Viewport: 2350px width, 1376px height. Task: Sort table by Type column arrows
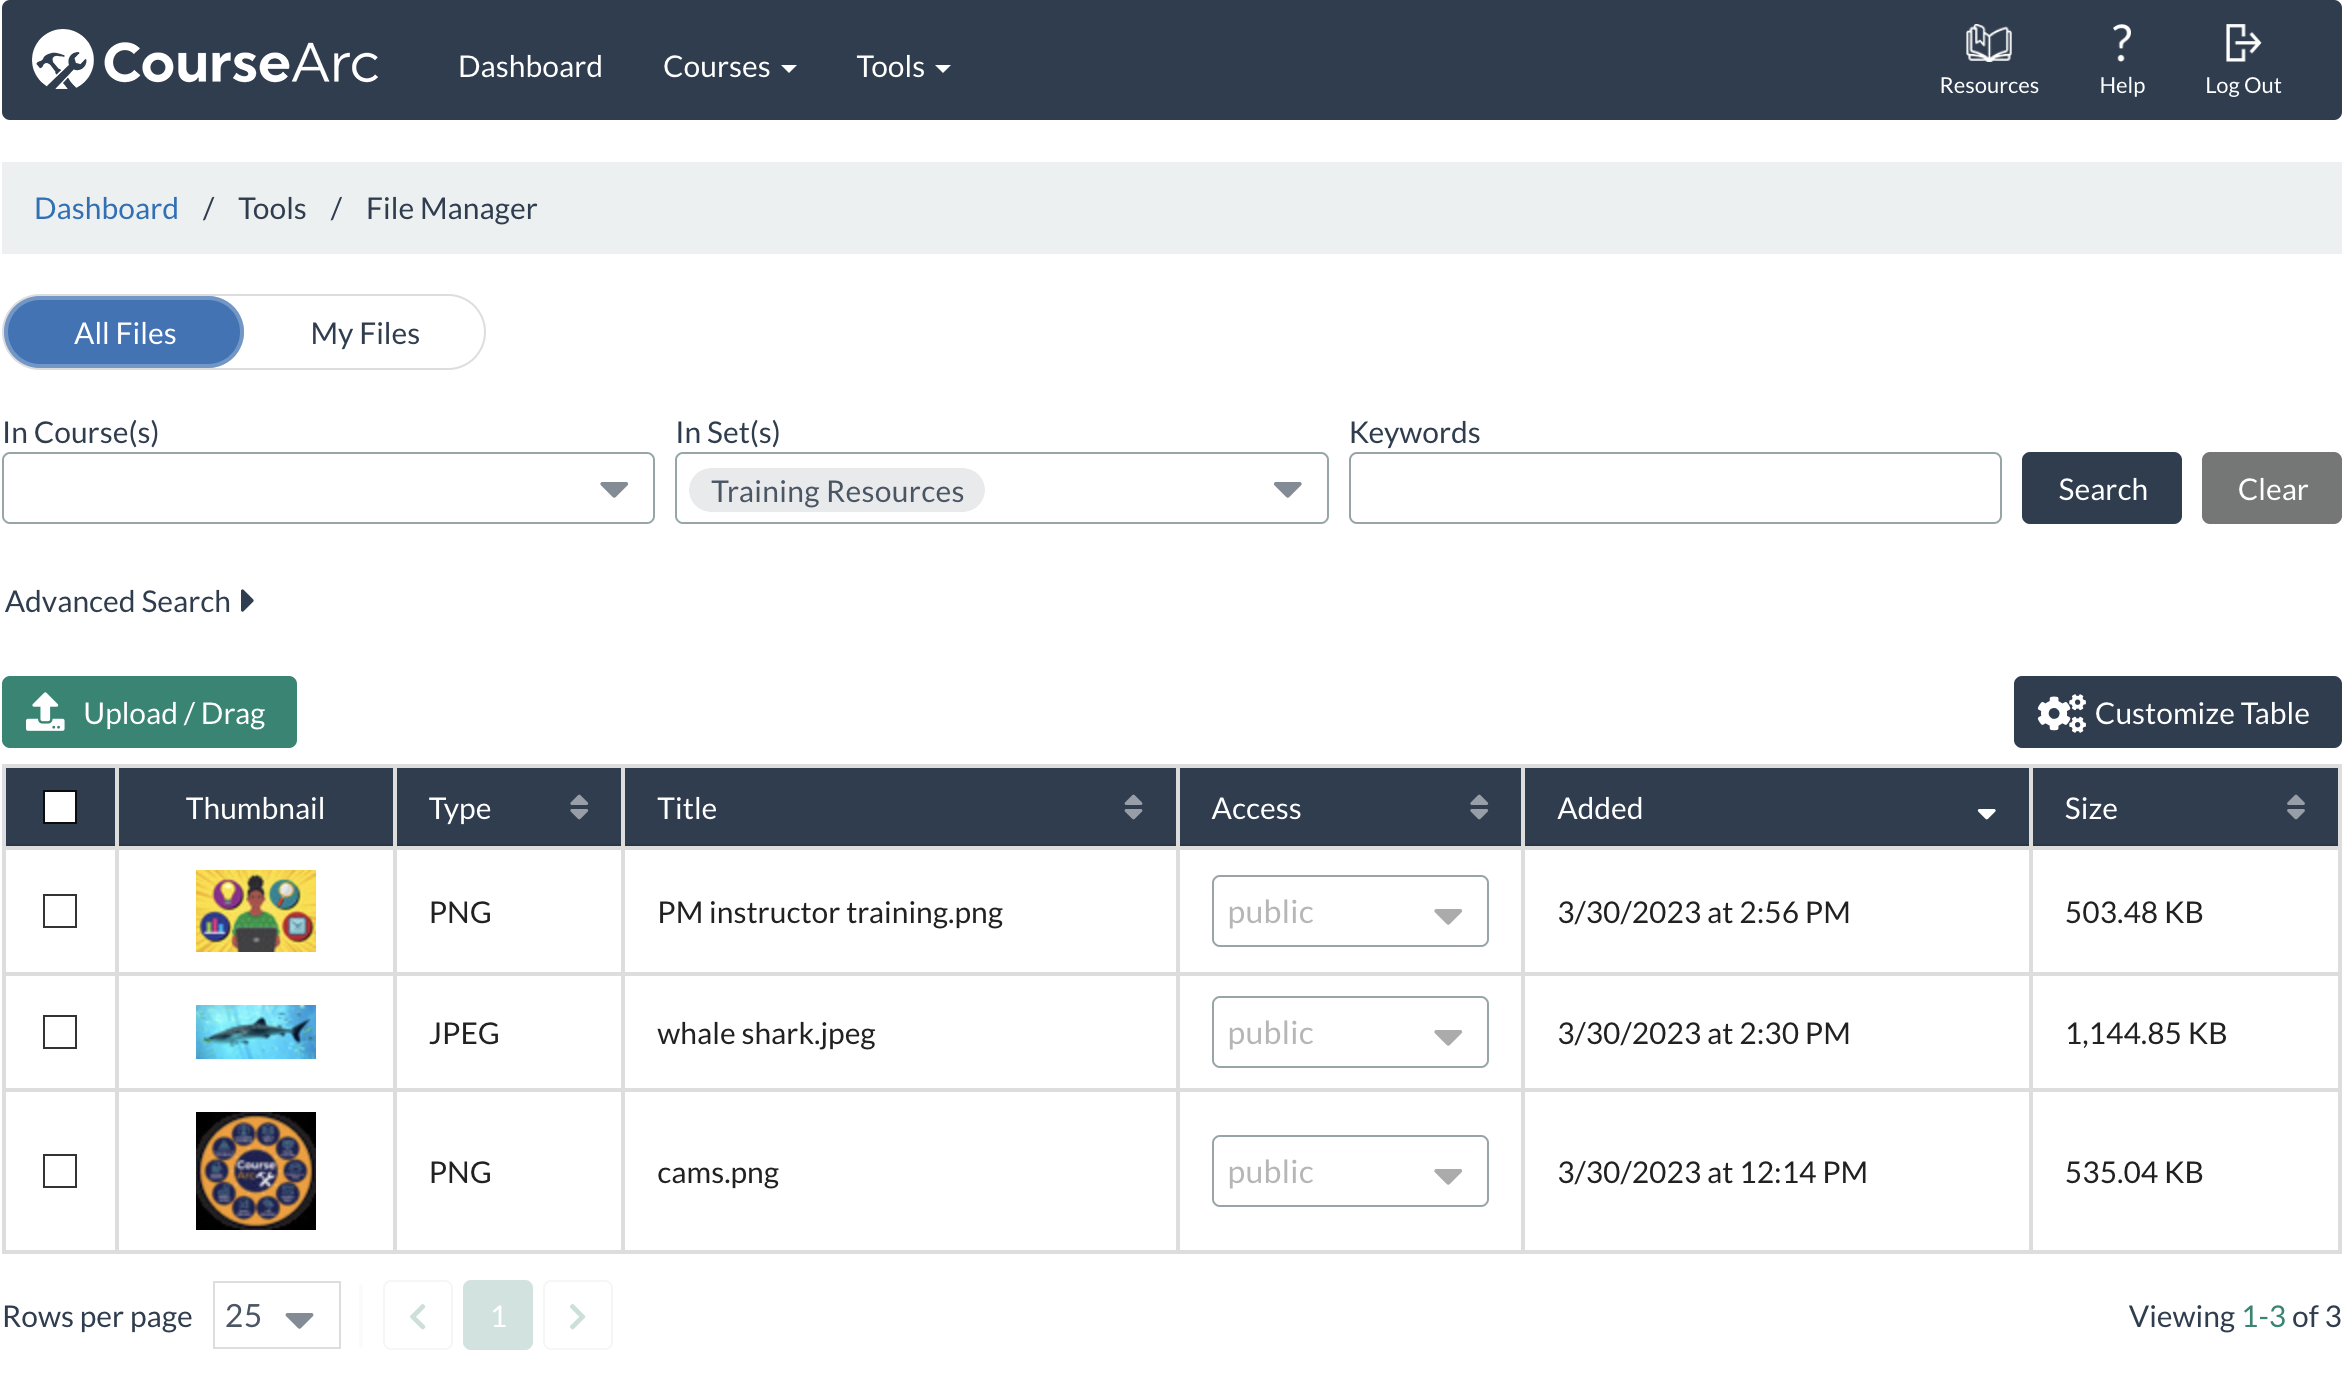(578, 807)
